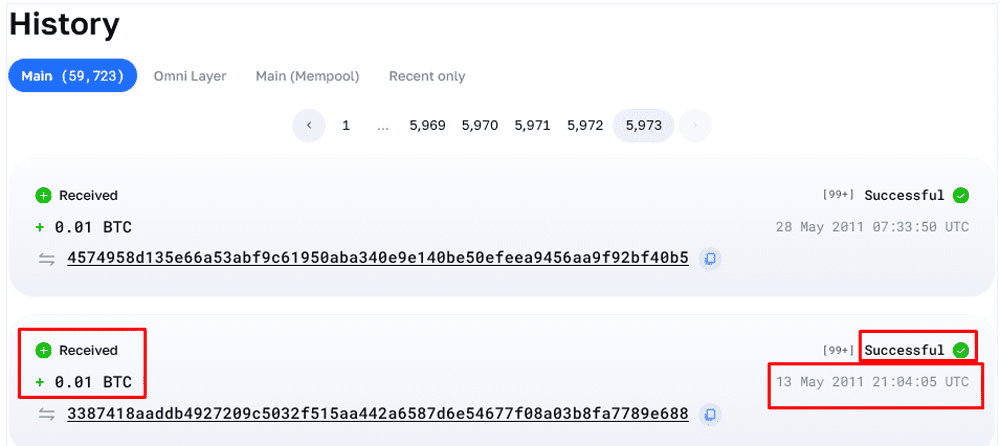Go to page 5,969

[x=427, y=126]
